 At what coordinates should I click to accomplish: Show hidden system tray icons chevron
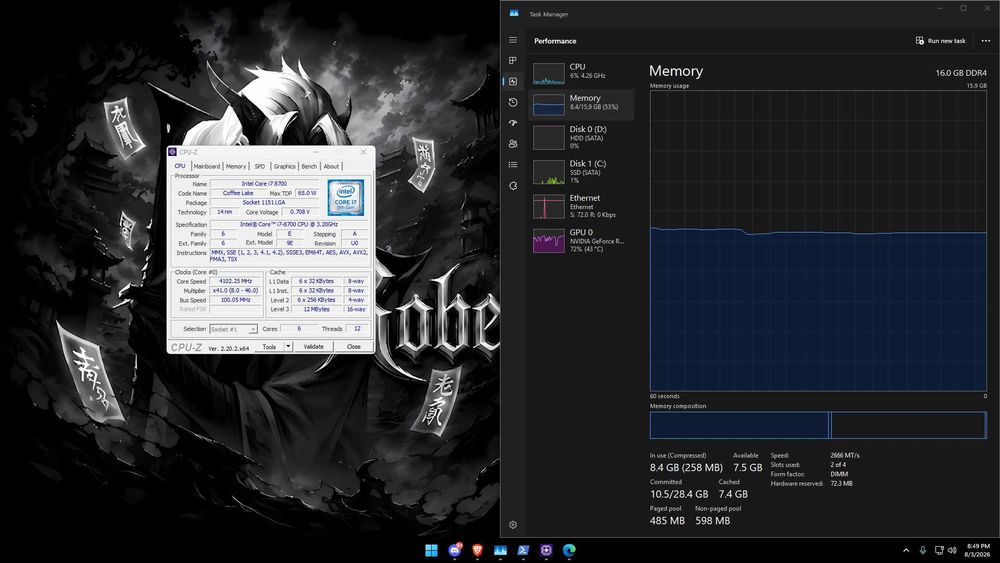click(x=906, y=550)
